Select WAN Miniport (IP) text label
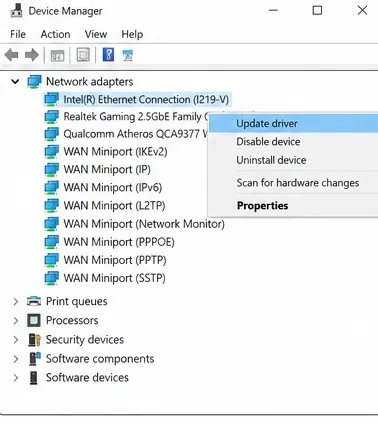This screenshot has width=378, height=423. coord(107,170)
